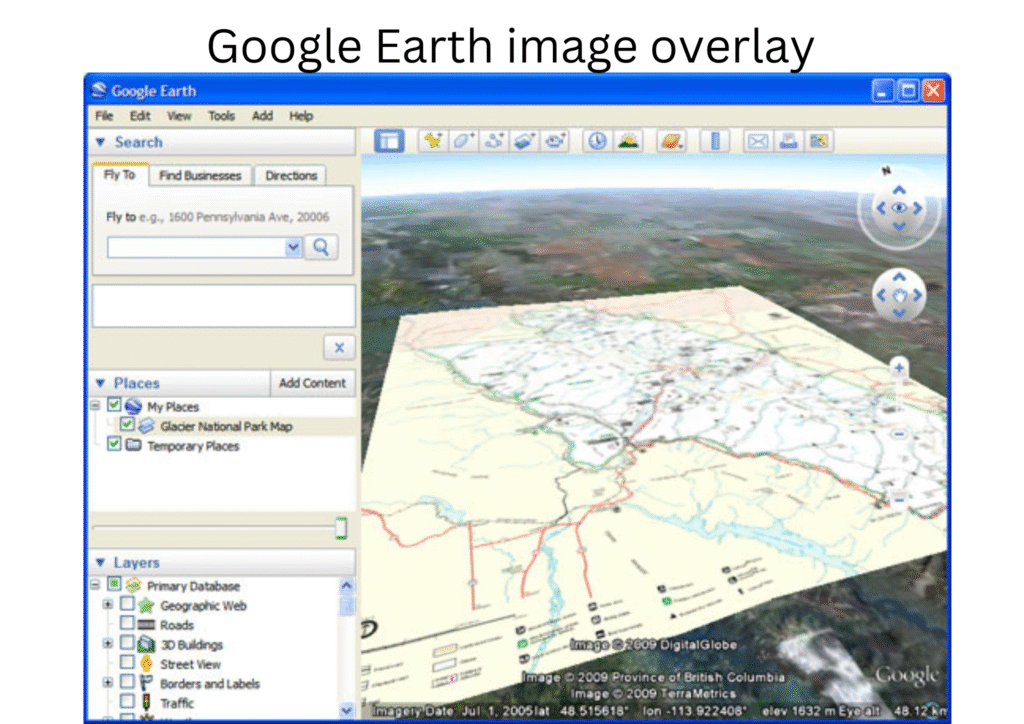Open the Ruler measuring tool

point(714,141)
